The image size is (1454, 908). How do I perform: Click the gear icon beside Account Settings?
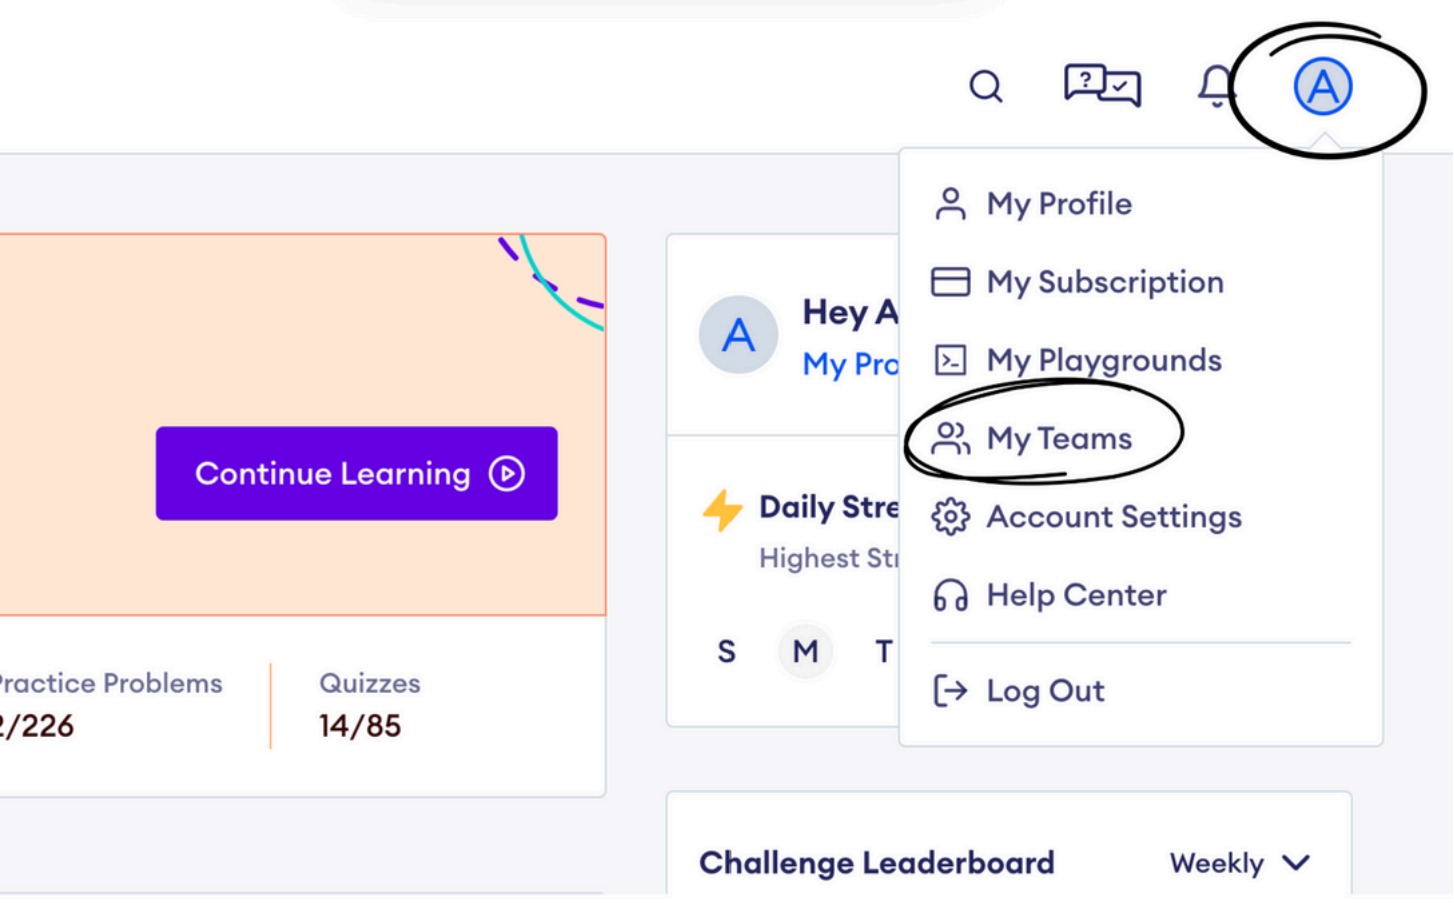(950, 517)
